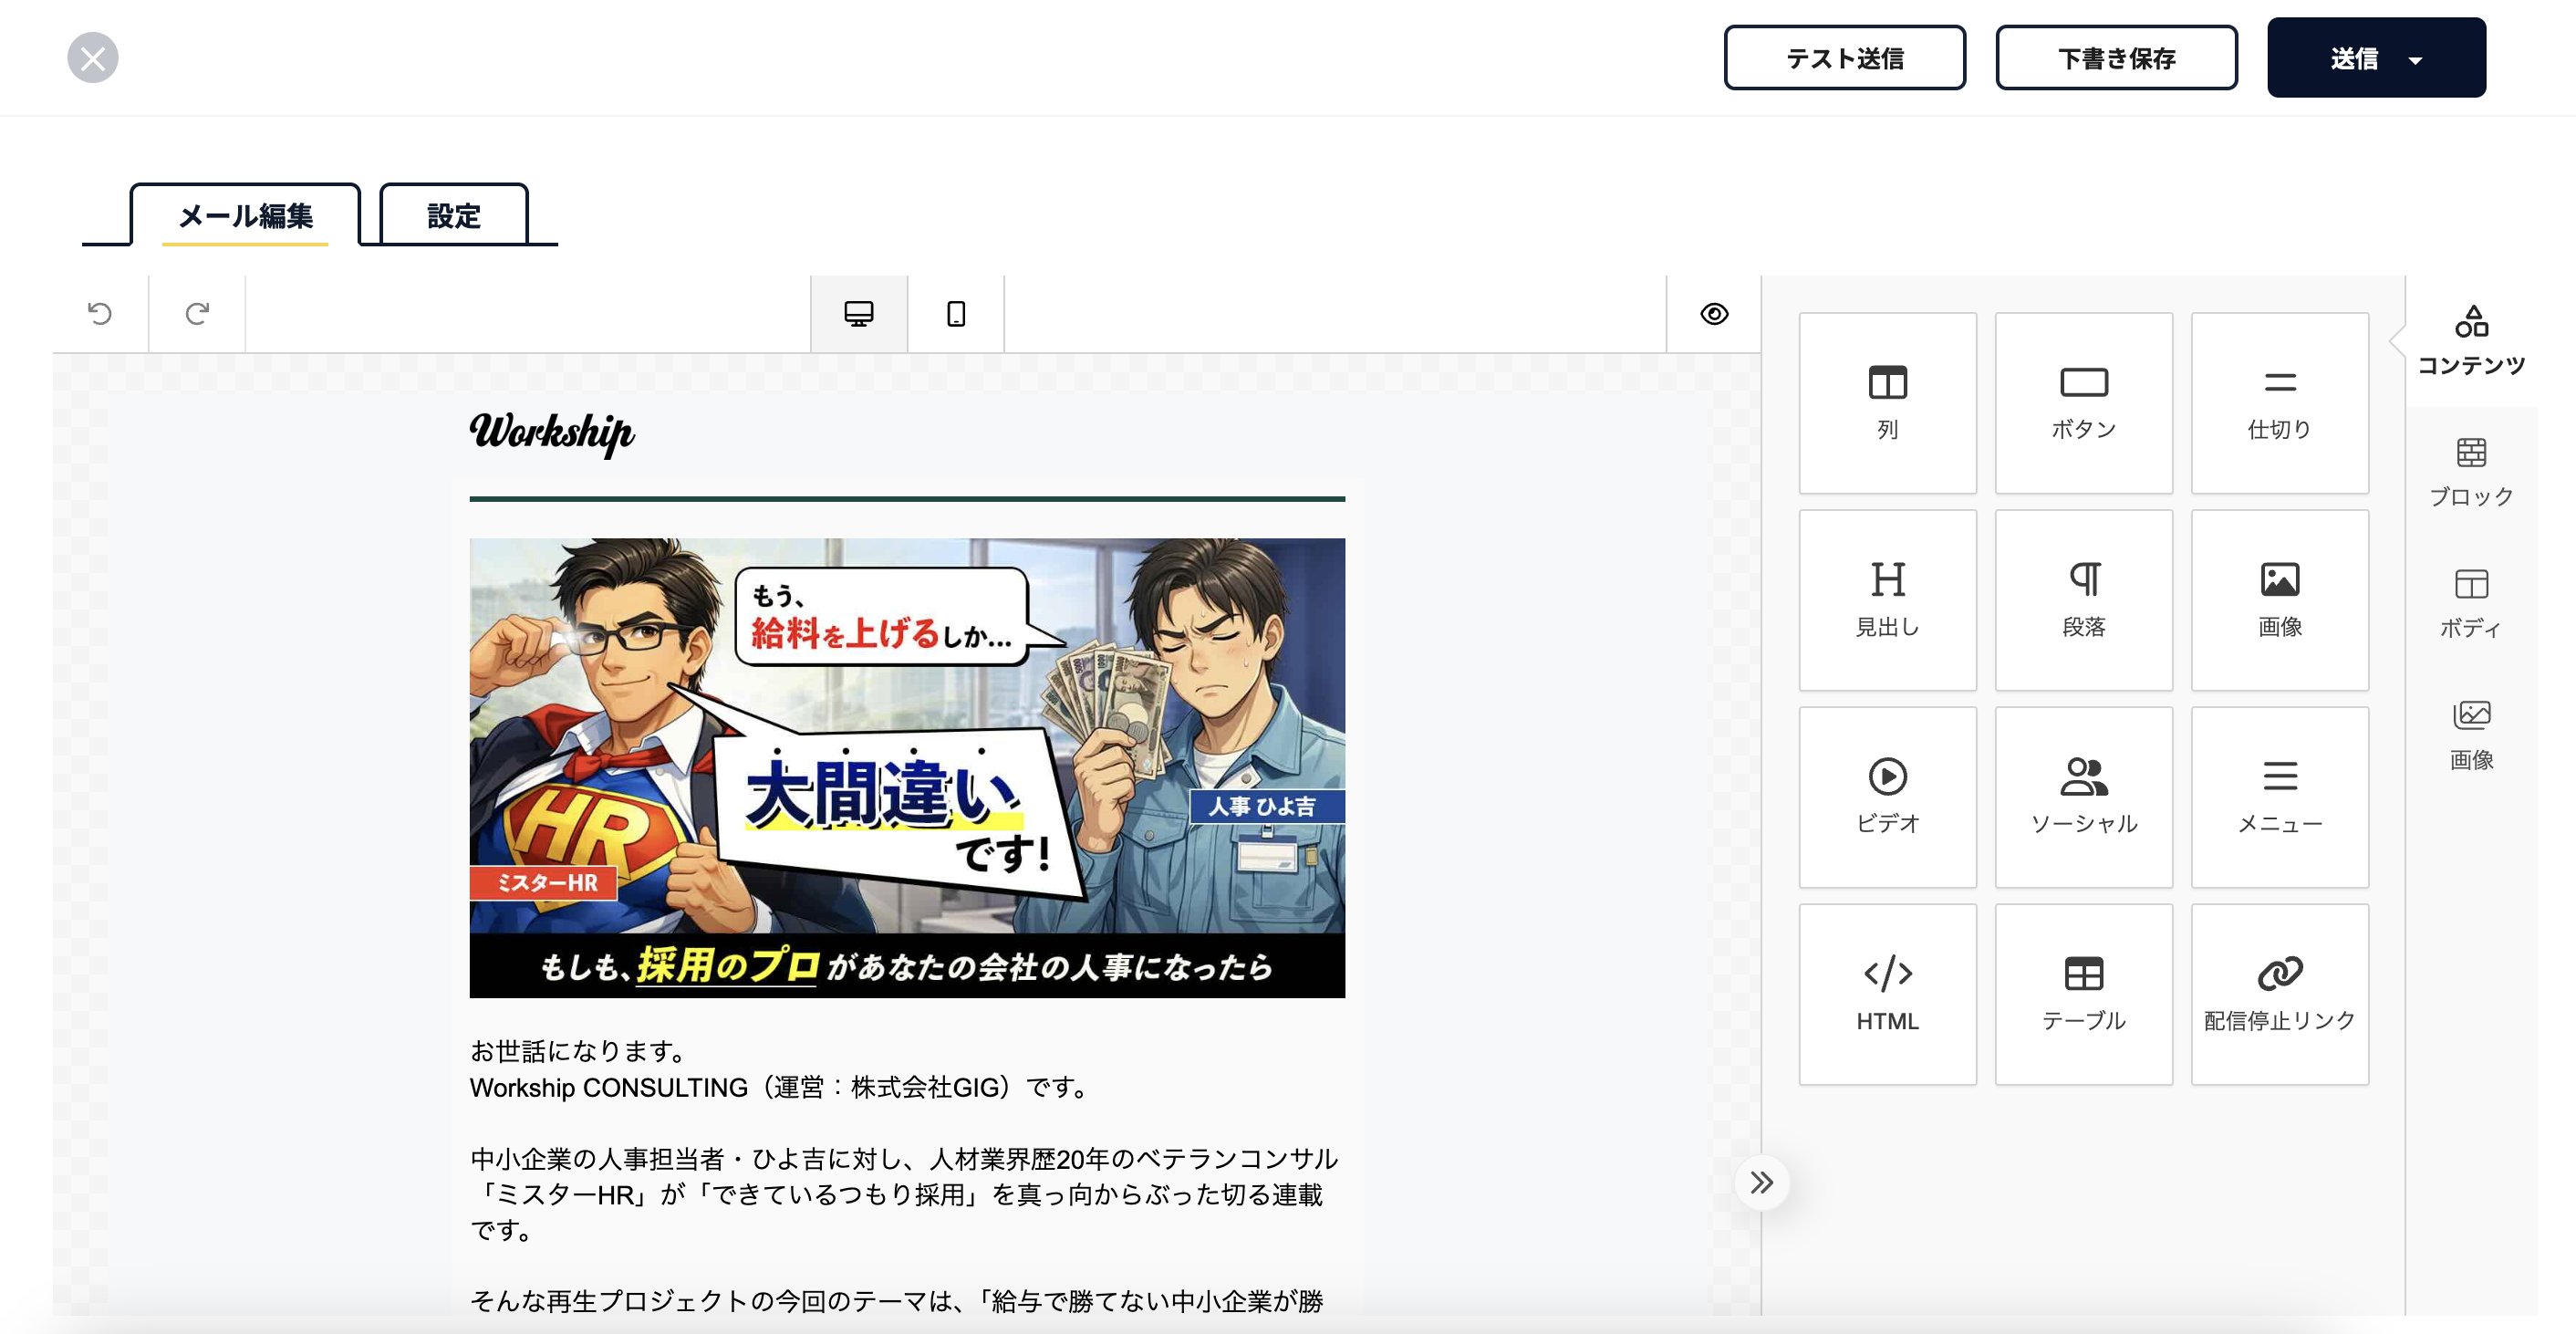
Task: Switch to mobile preview mode
Action: (x=956, y=314)
